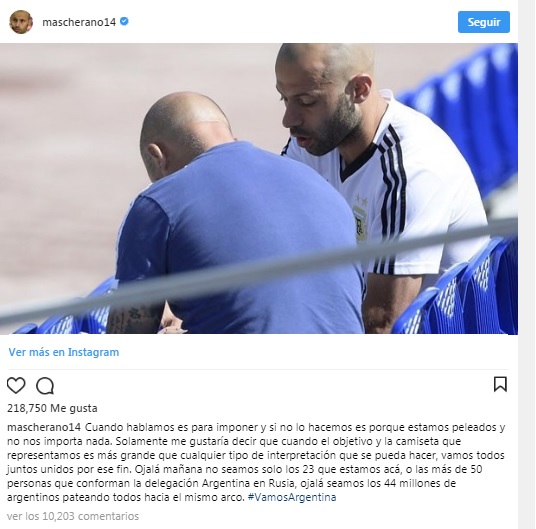Show all 10,203 comentarios
The width and height of the screenshot is (536, 529).
[73, 516]
